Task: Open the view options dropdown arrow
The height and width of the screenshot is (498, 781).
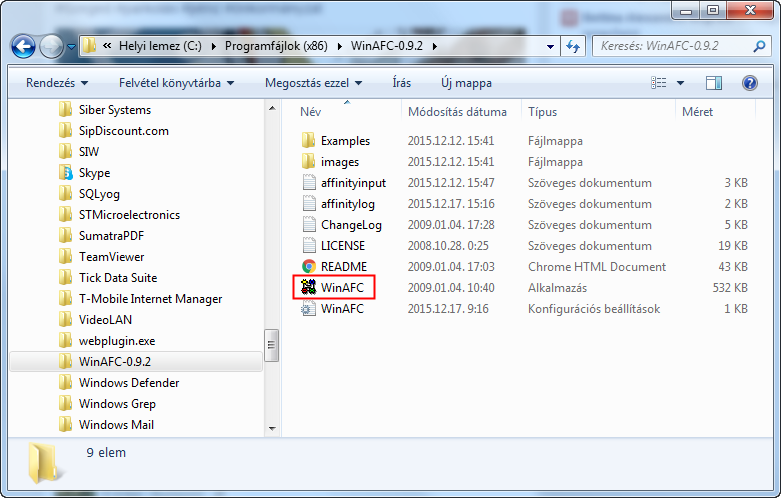Action: pos(680,83)
